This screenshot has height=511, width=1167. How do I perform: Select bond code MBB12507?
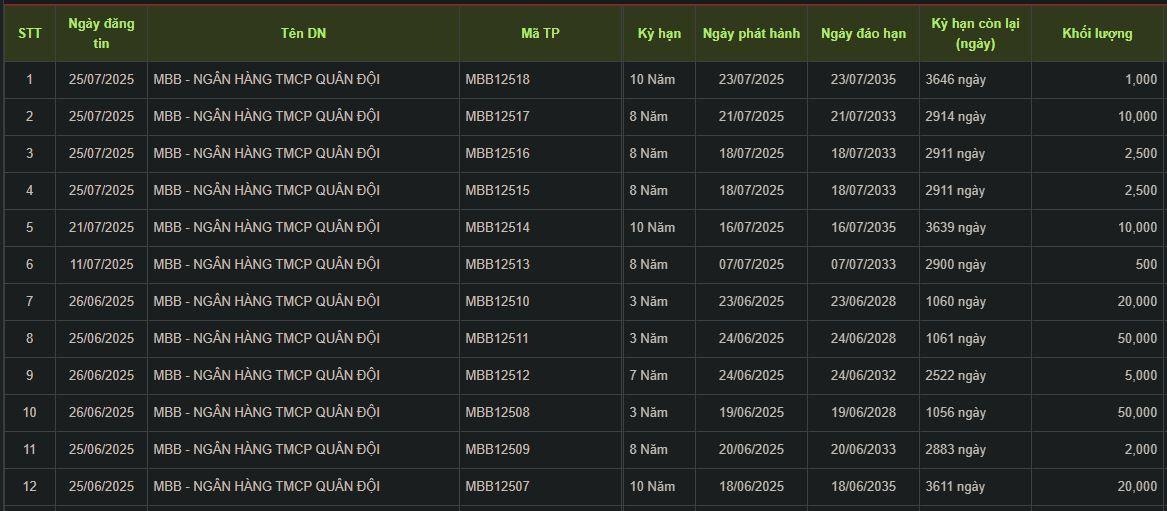(498, 486)
